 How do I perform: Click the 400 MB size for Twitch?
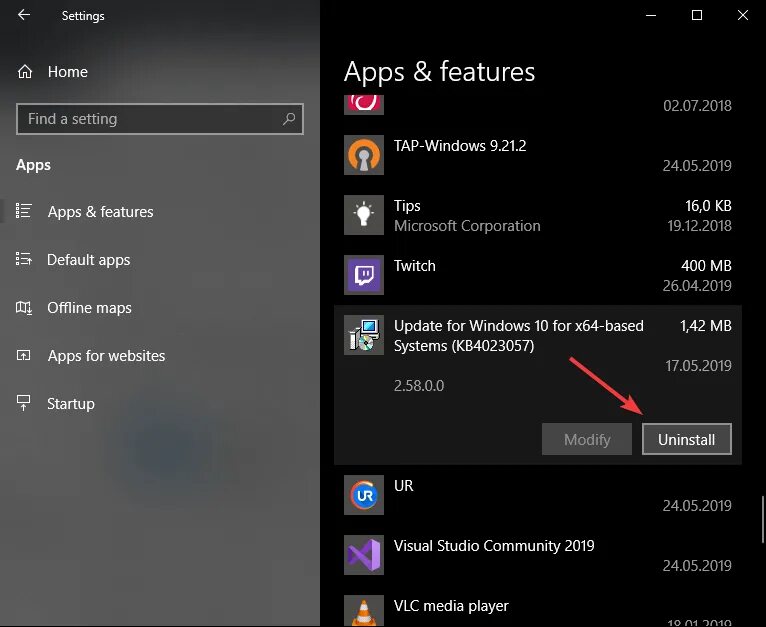(706, 265)
